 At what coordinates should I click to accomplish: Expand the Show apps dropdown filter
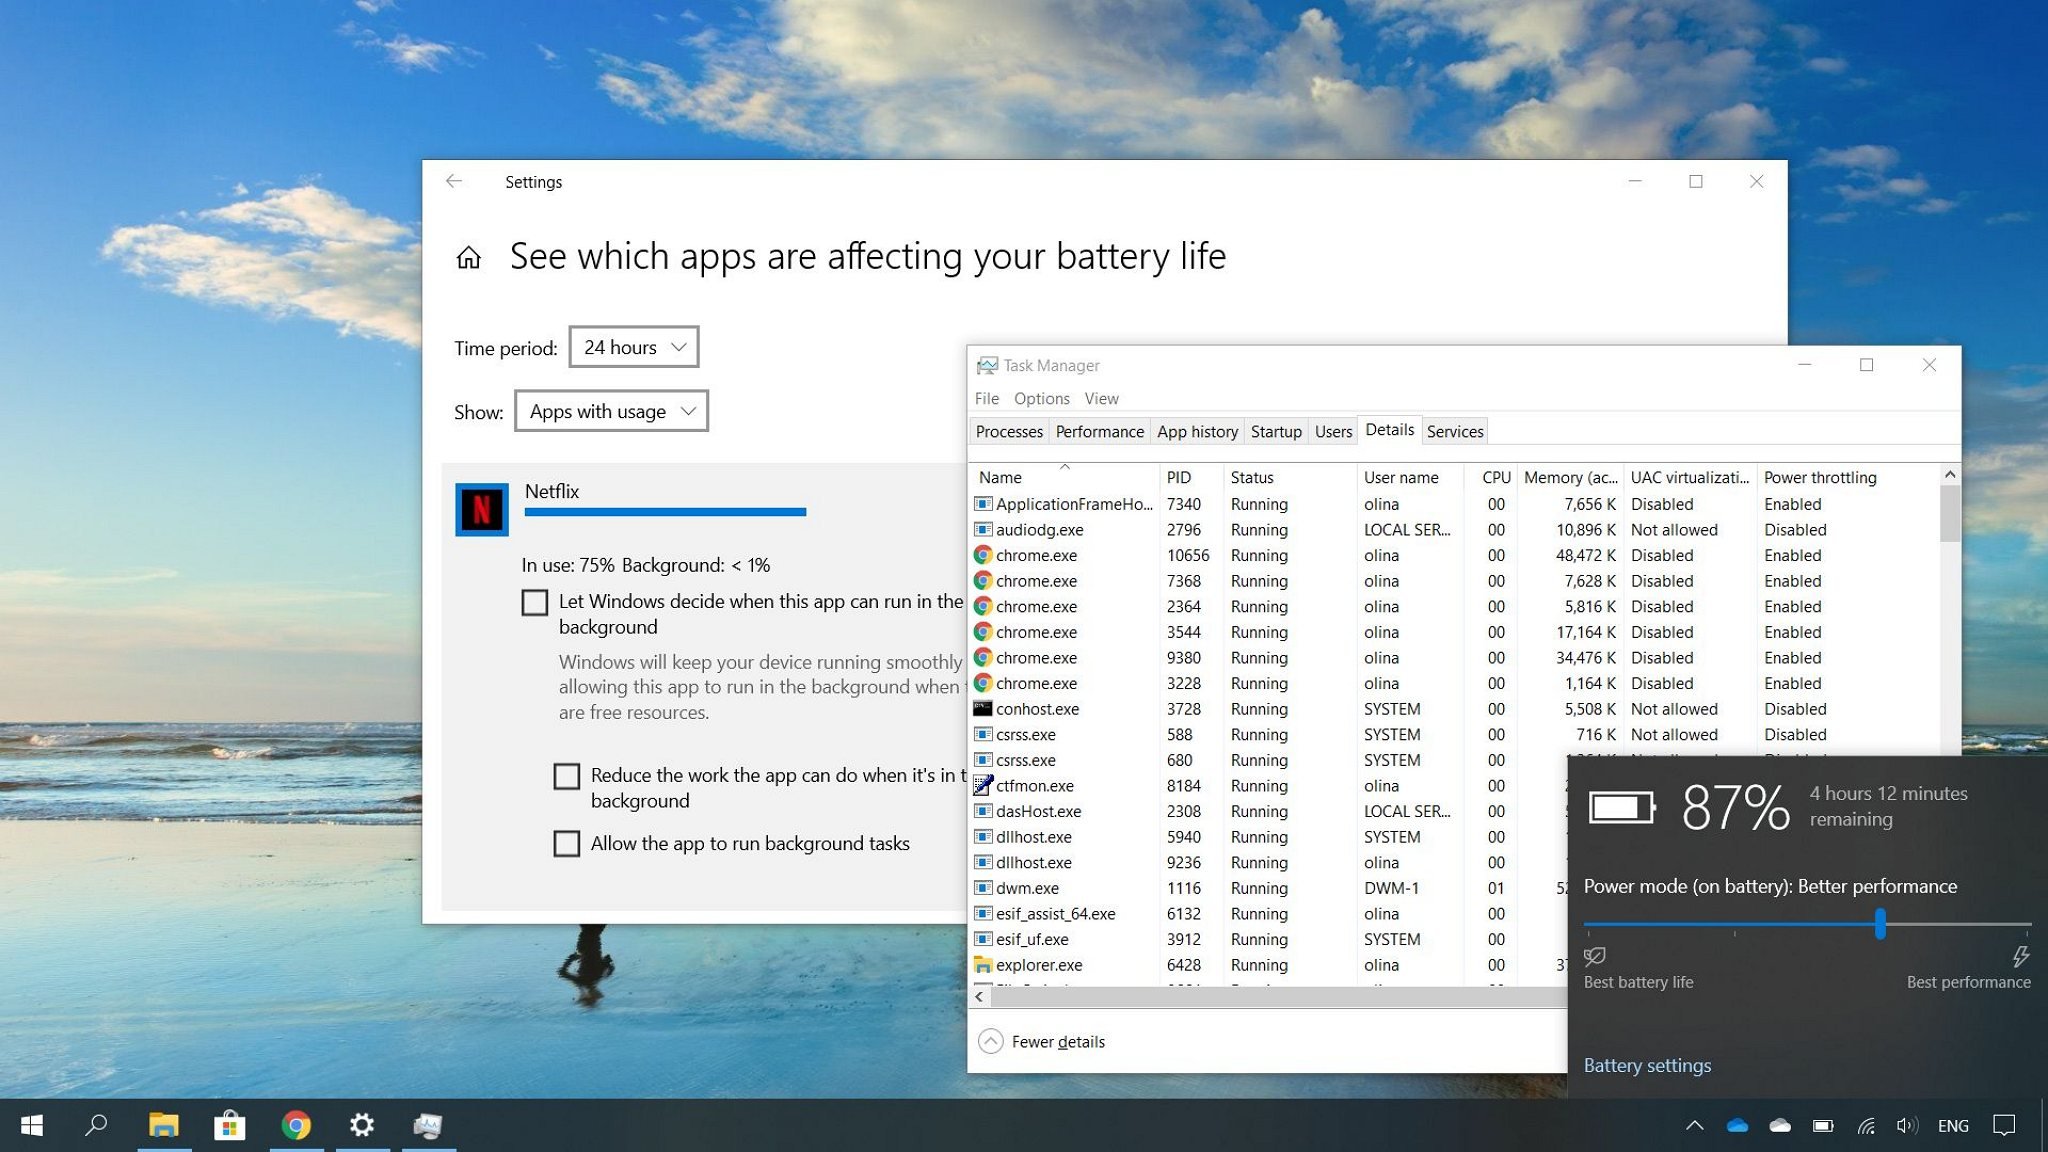pyautogui.click(x=610, y=409)
